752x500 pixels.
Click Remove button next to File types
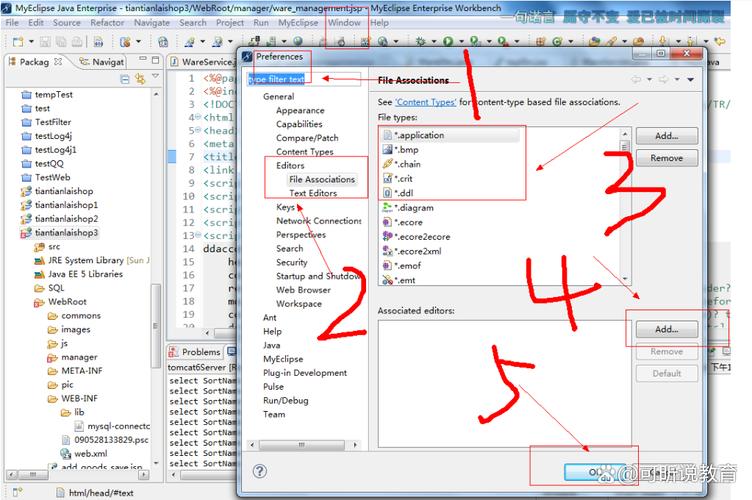click(x=667, y=158)
